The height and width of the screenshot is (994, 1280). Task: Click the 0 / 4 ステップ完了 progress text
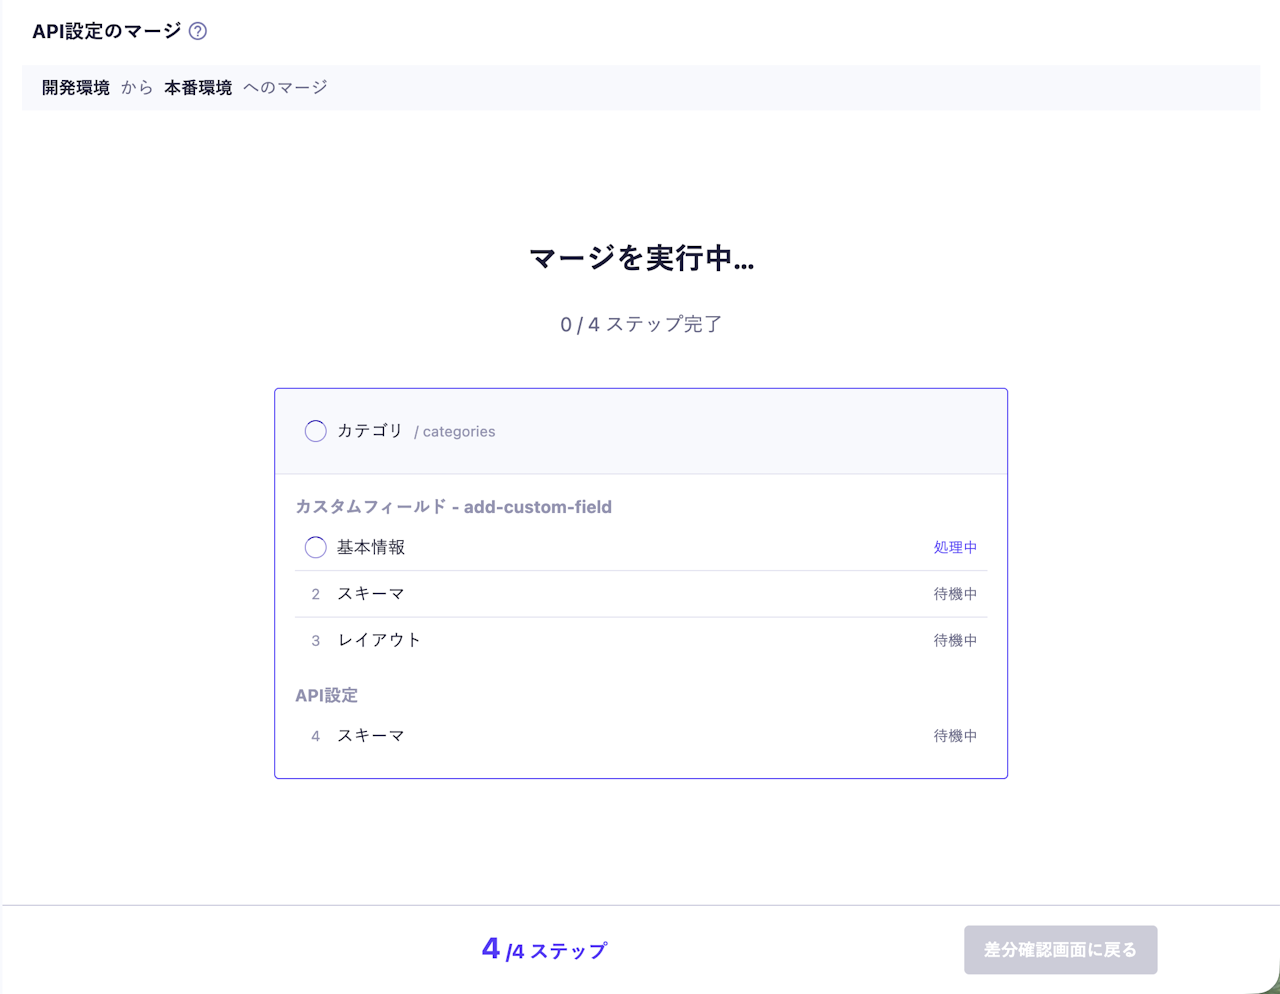click(641, 324)
